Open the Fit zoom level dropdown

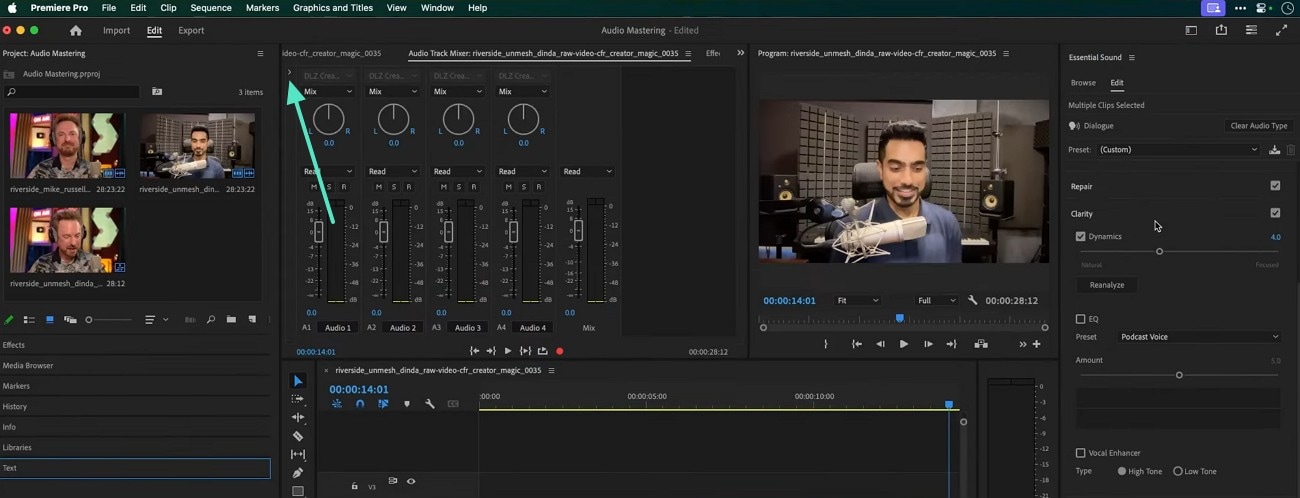click(x=857, y=300)
